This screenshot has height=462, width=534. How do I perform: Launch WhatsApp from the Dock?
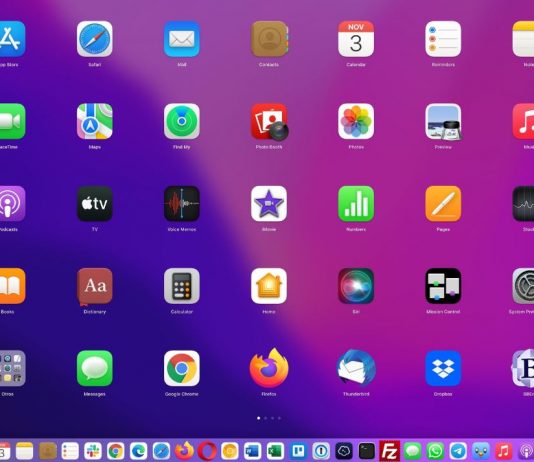(x=436, y=451)
